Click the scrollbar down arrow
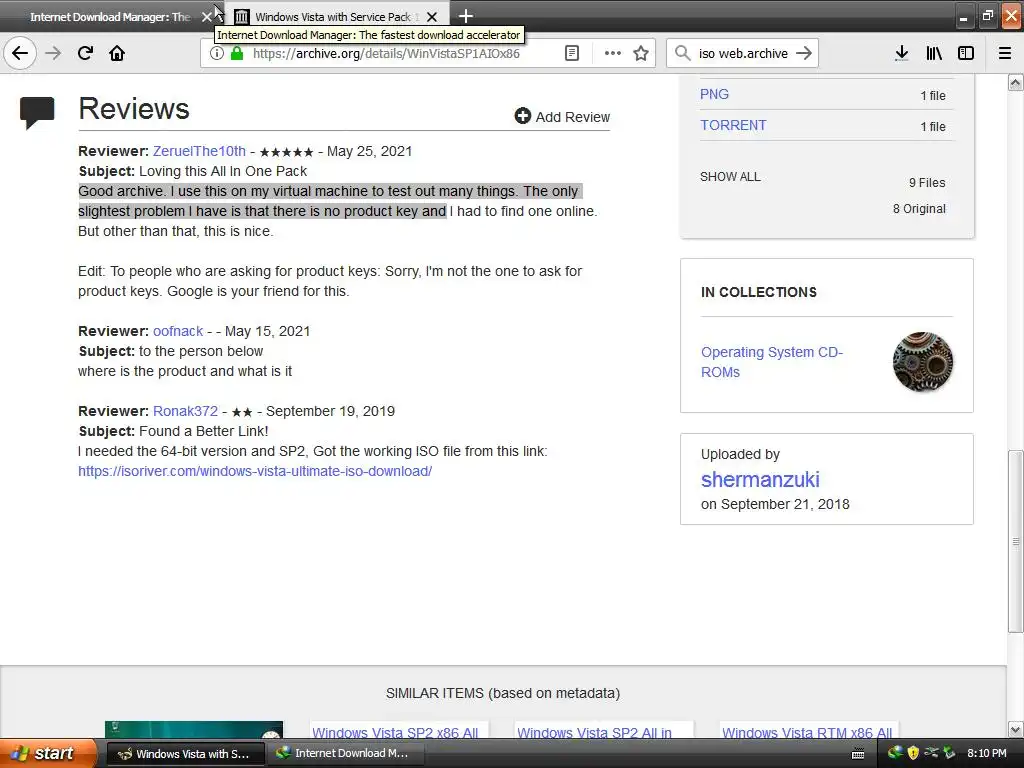The width and height of the screenshot is (1024, 768). click(1016, 729)
